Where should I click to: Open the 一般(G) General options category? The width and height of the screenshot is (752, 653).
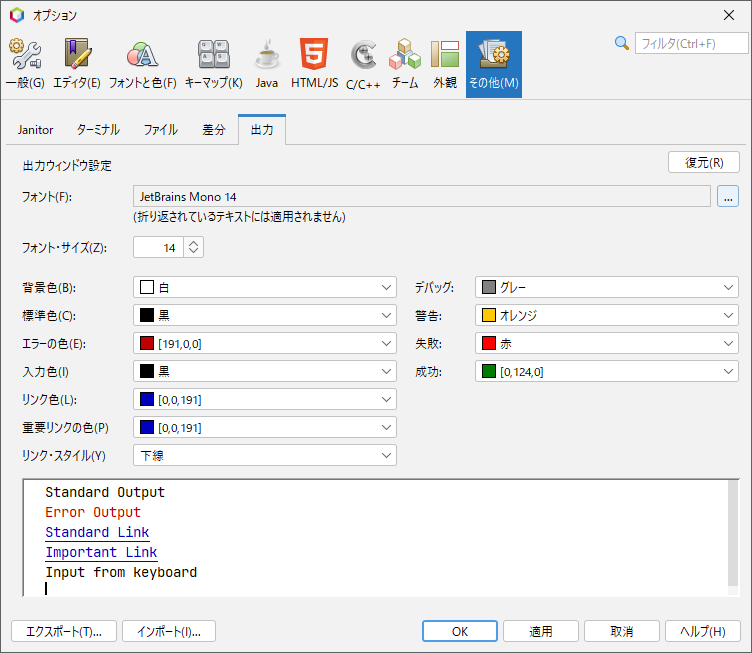25,65
